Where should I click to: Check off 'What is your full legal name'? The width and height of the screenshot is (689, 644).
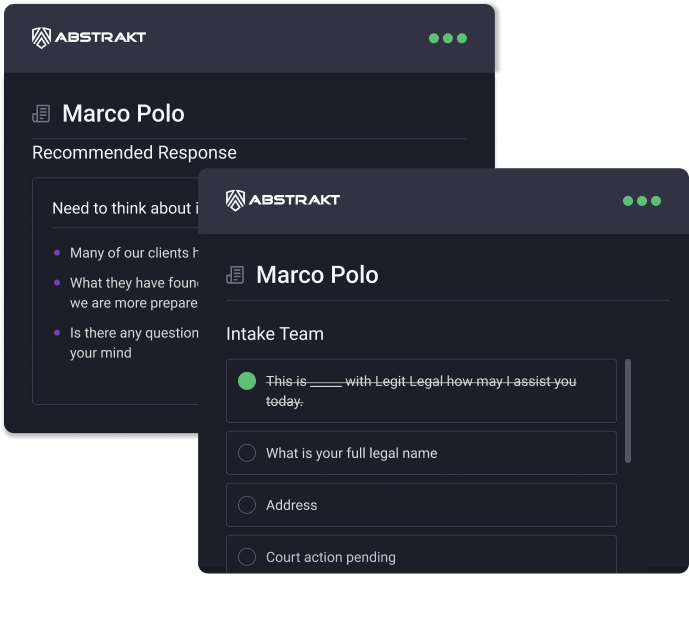tap(247, 453)
